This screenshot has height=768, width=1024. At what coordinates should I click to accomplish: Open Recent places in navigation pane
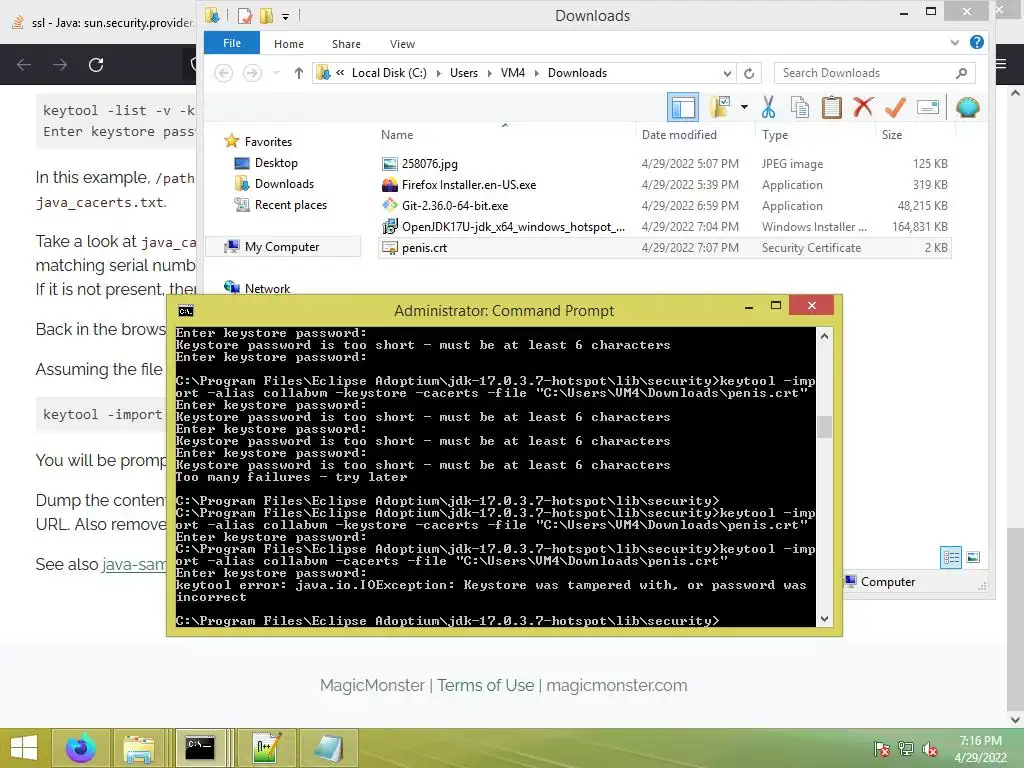coord(290,205)
